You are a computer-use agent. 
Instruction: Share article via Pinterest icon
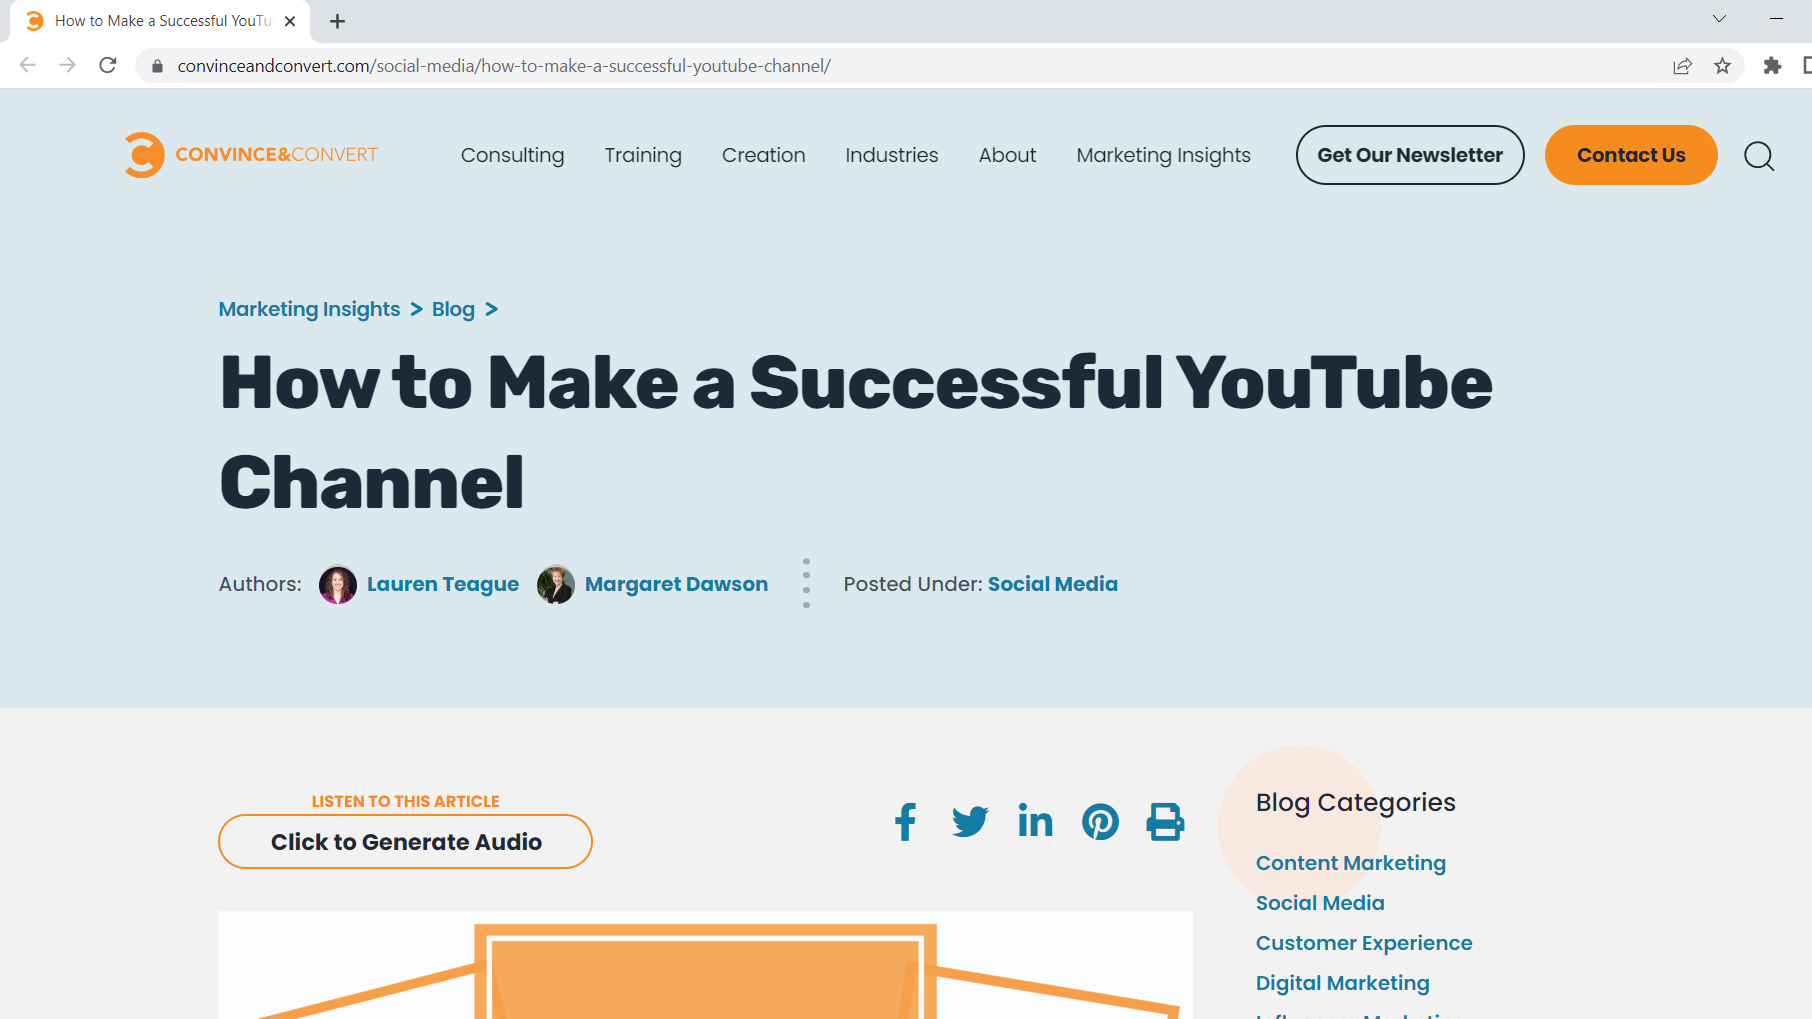click(1100, 822)
